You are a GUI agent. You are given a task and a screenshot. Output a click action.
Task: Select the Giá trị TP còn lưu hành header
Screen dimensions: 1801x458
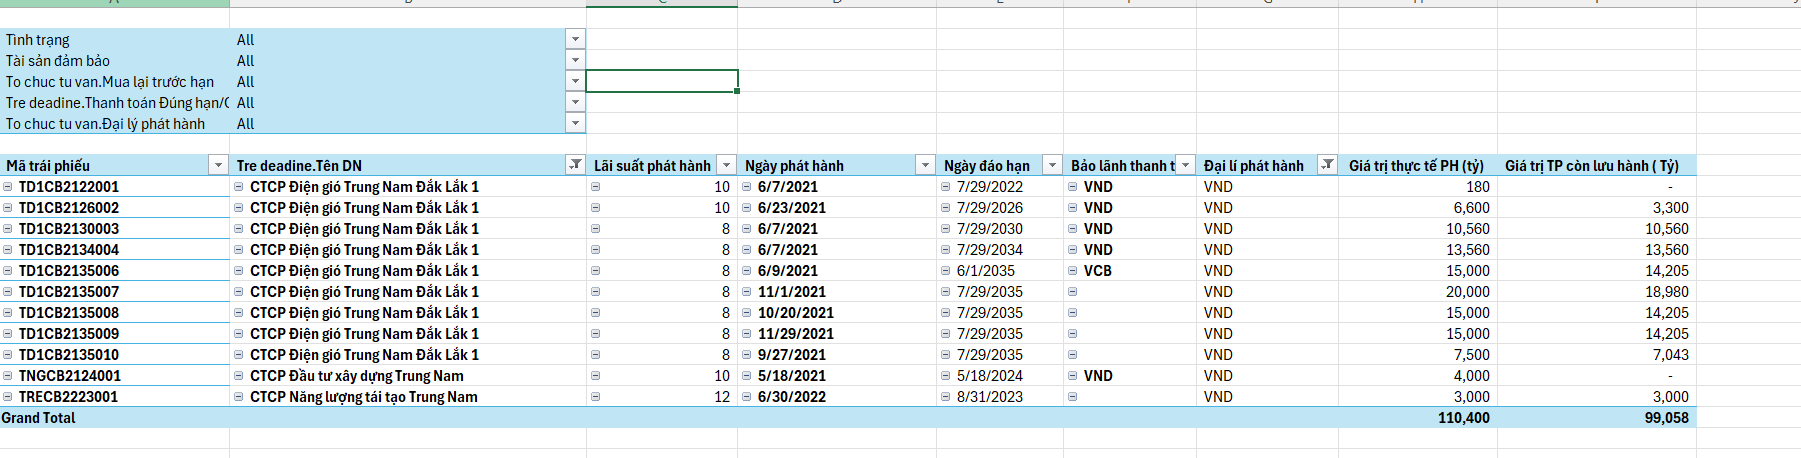1596,165
